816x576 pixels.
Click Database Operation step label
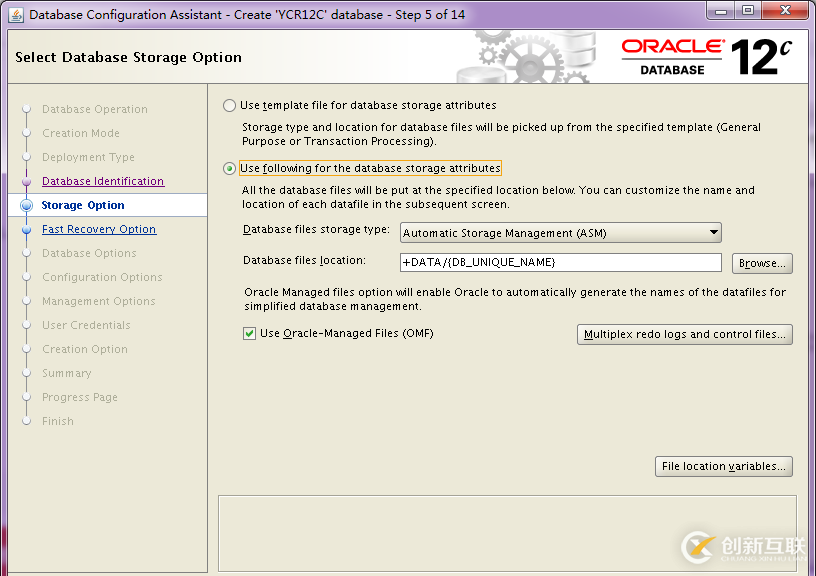95,109
